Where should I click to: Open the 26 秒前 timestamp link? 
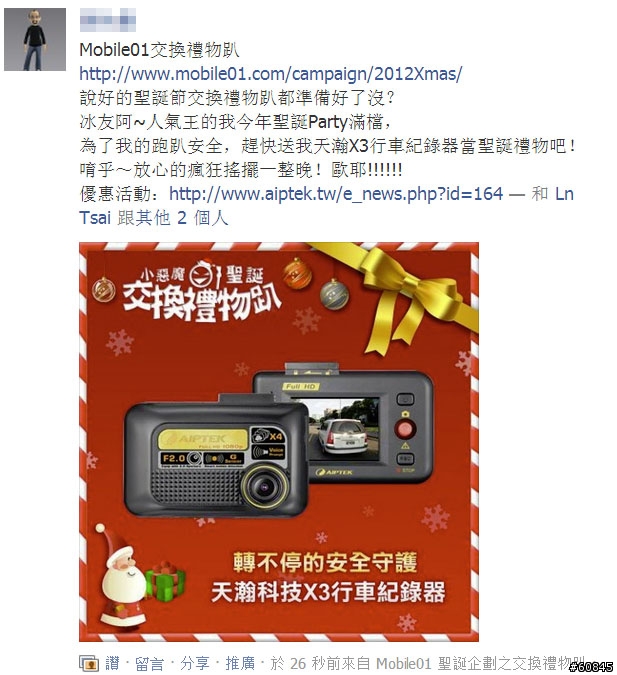point(315,663)
